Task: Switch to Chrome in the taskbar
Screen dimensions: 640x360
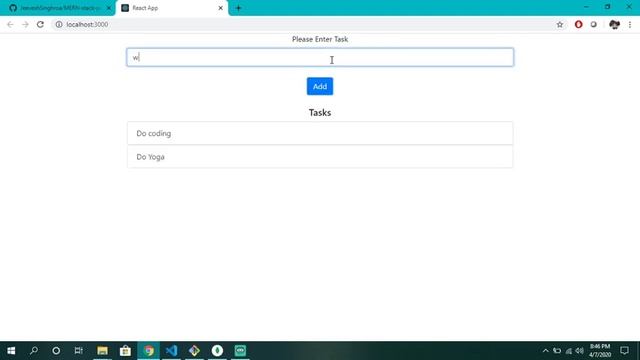Action: tap(149, 351)
